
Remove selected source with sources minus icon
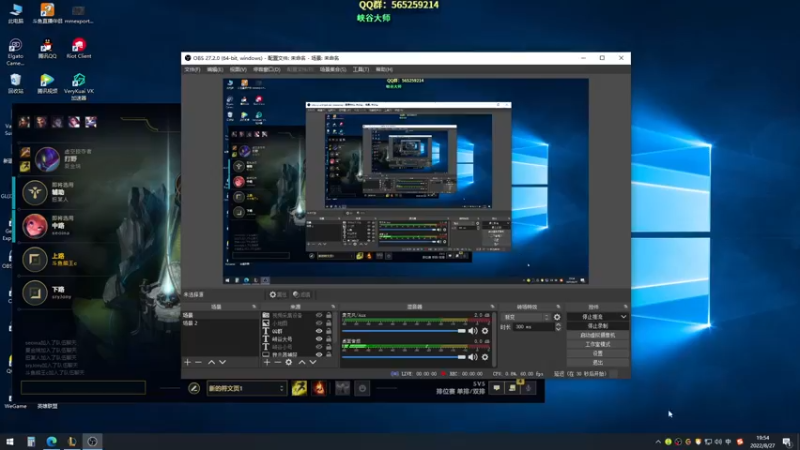pos(278,362)
